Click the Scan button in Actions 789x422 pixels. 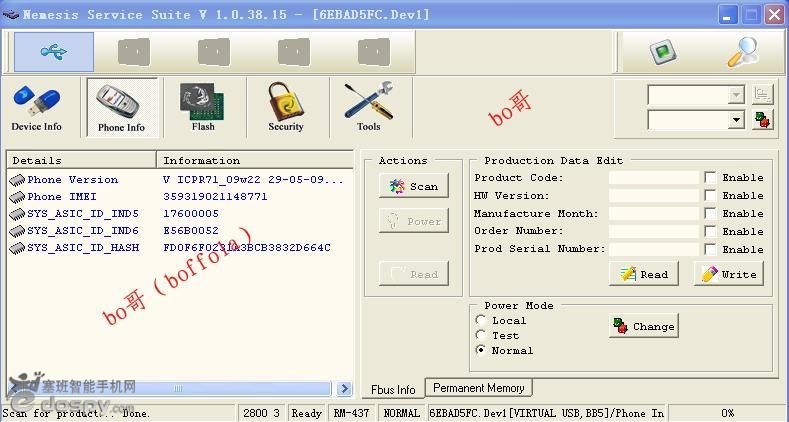pyautogui.click(x=414, y=187)
